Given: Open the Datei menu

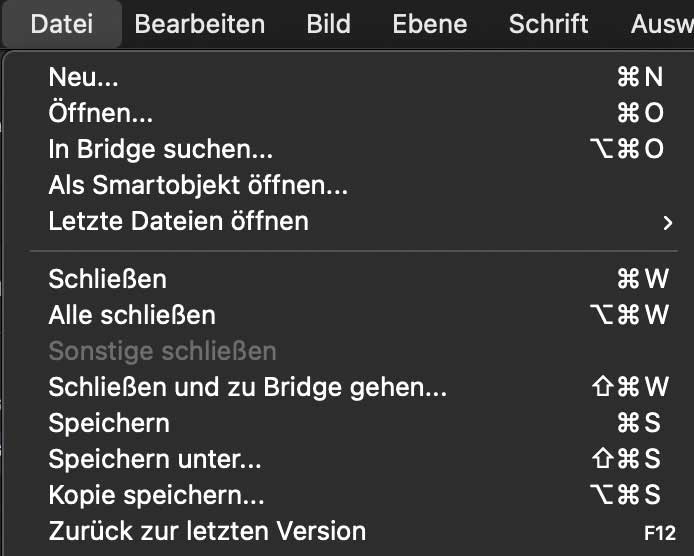Looking at the screenshot, I should point(61,24).
